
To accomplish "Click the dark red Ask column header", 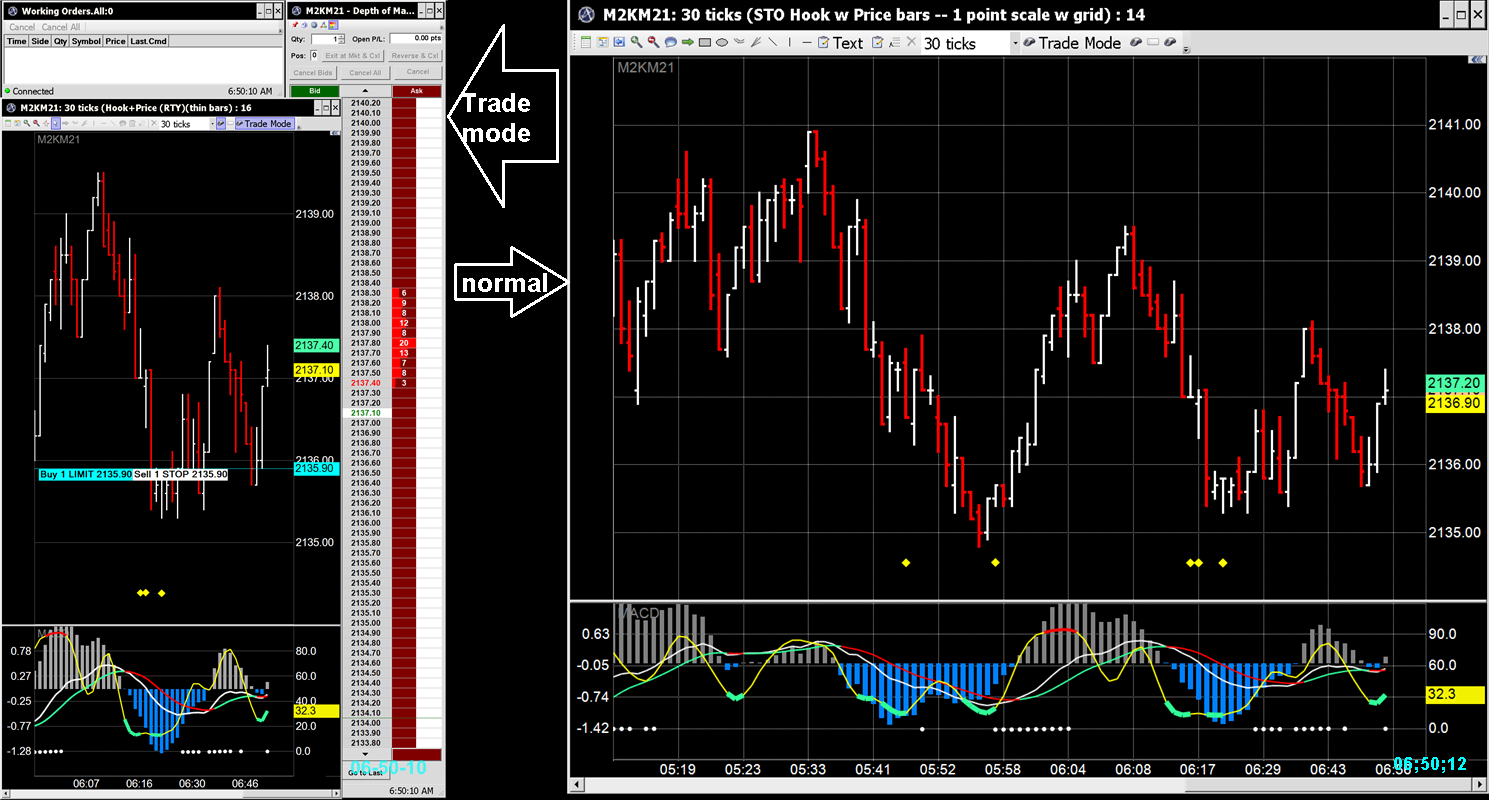I will tap(417, 91).
